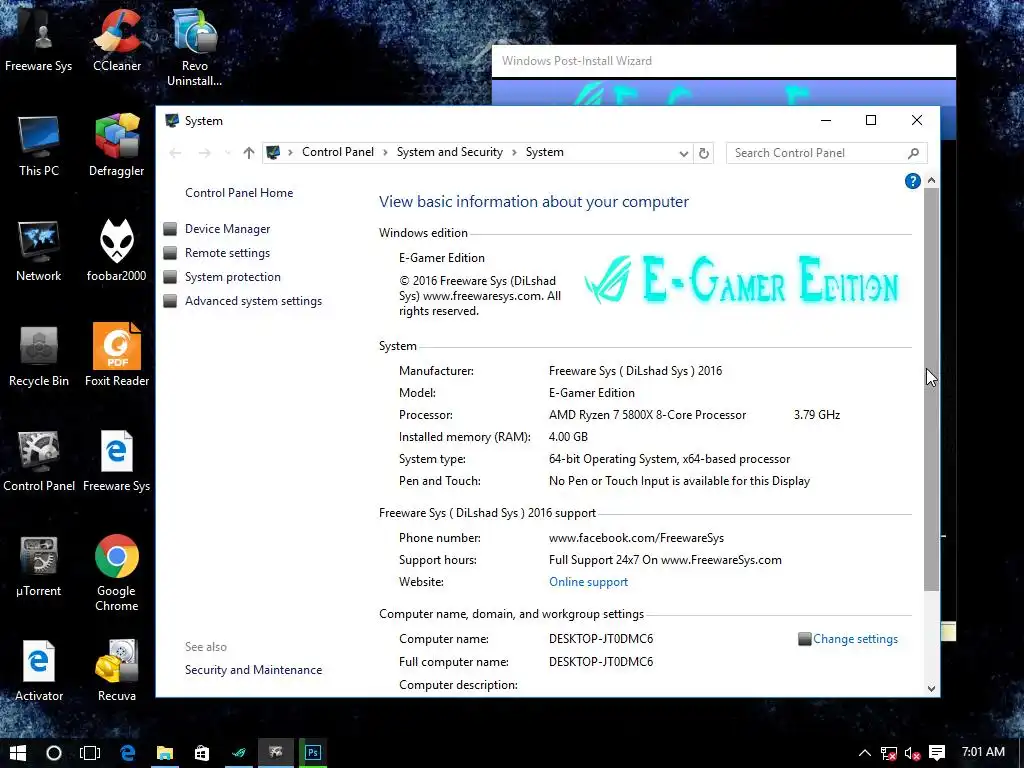Select the Network desktop icon
Viewport: 1024px width, 768px height.
click(x=39, y=251)
